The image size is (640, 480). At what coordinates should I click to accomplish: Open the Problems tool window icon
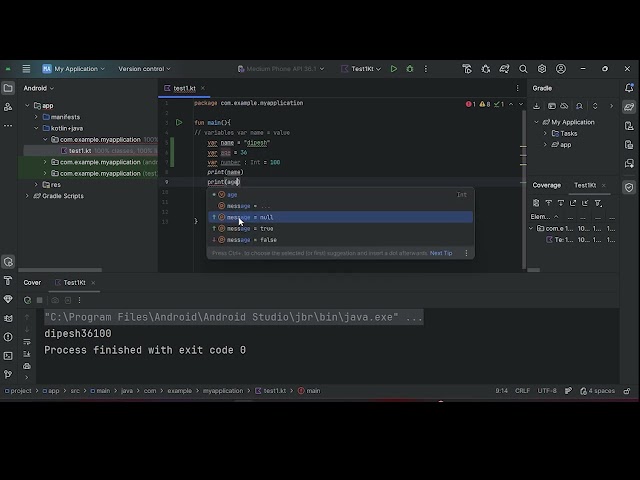tap(8, 337)
